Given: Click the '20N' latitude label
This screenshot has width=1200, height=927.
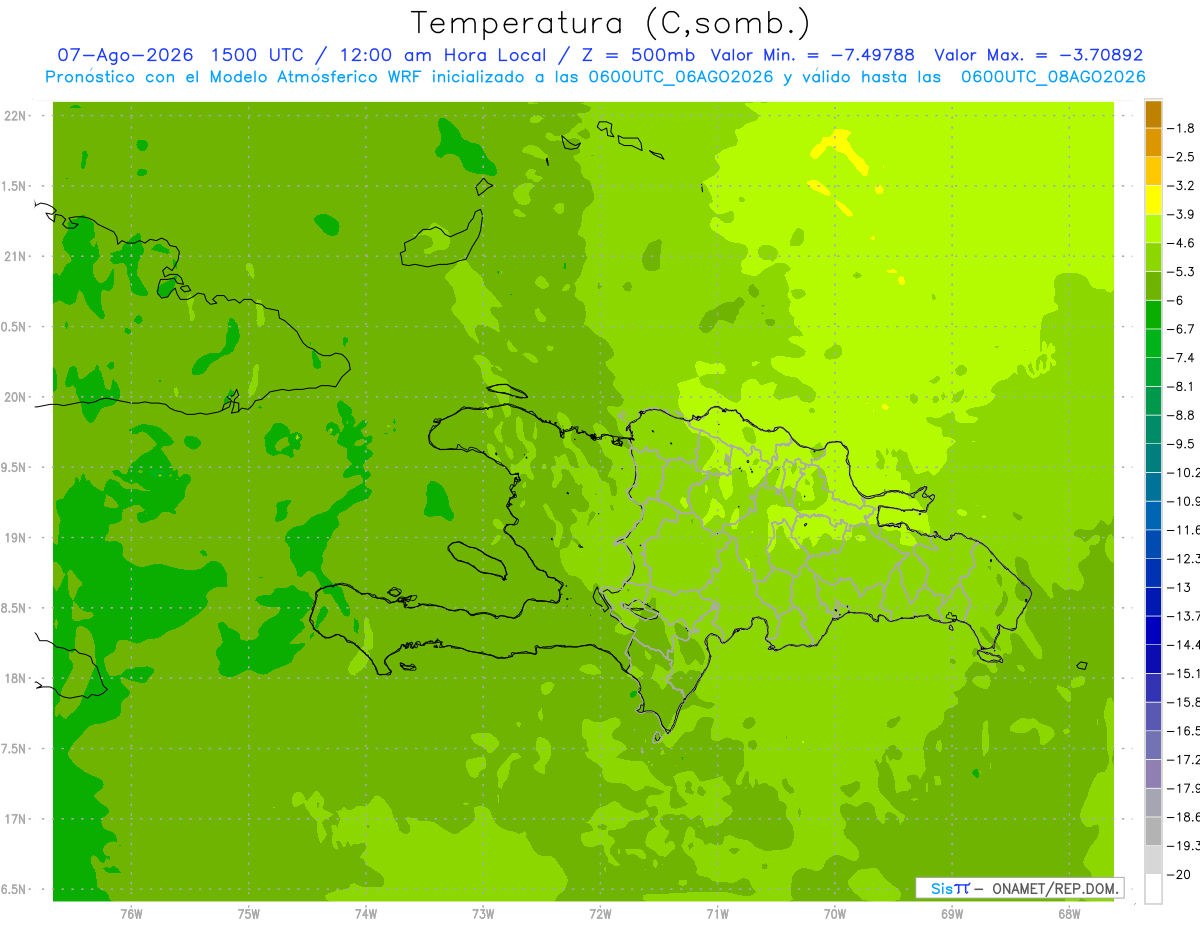Looking at the screenshot, I should coord(15,397).
